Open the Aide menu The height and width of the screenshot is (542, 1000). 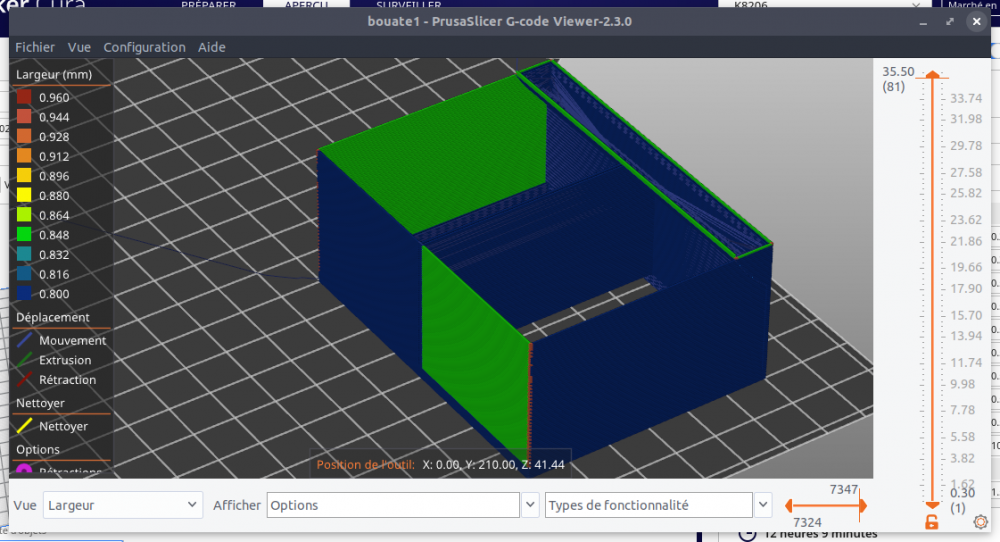point(212,47)
